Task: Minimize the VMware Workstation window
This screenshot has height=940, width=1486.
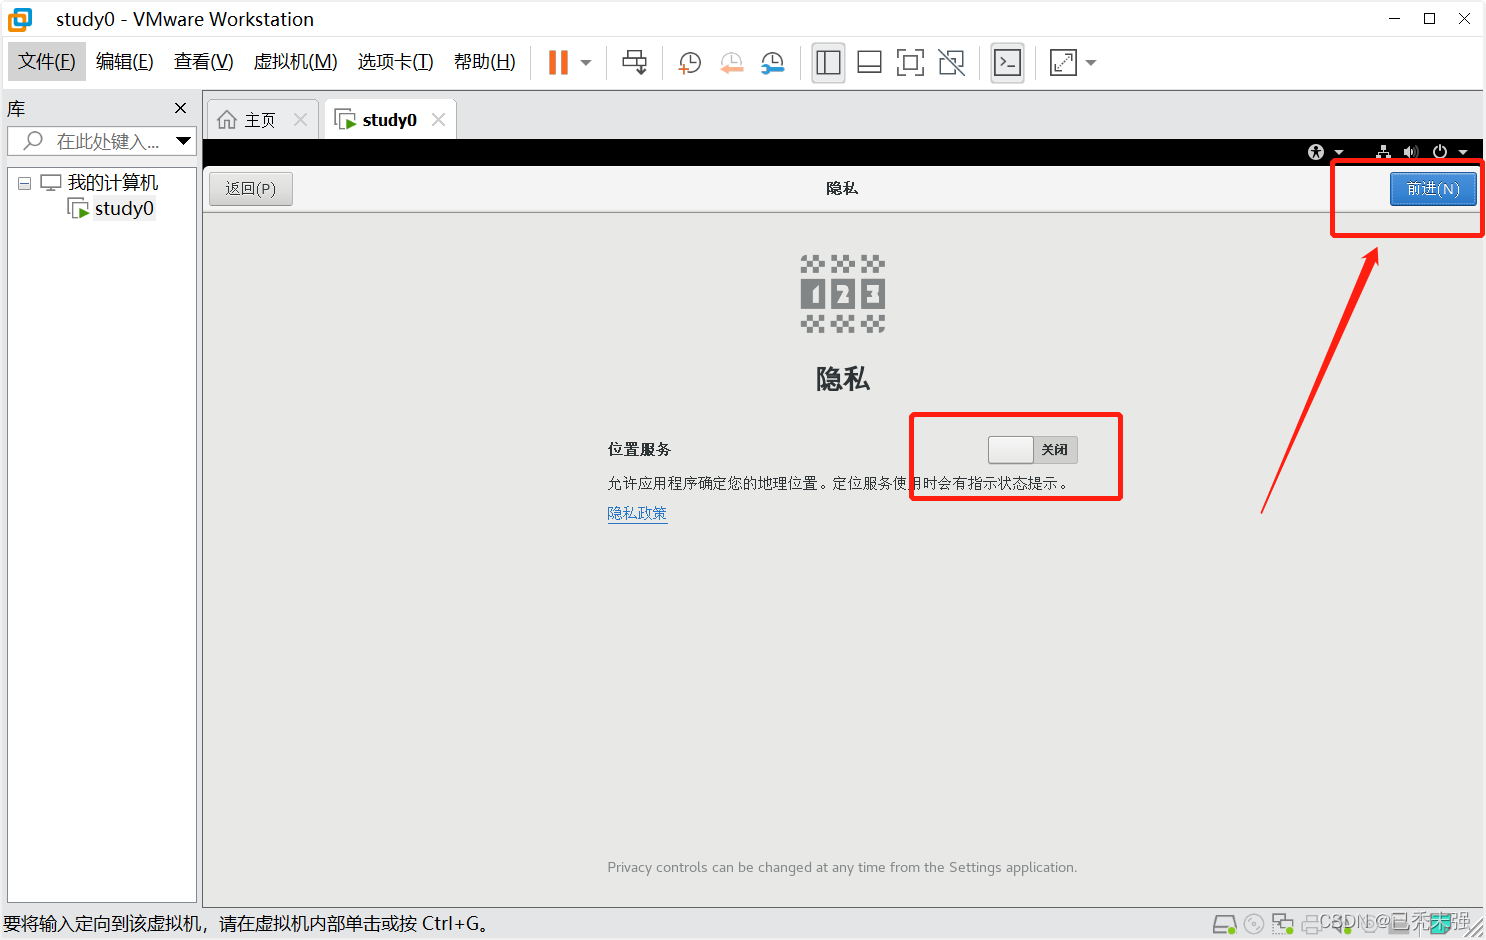Action: (1394, 18)
